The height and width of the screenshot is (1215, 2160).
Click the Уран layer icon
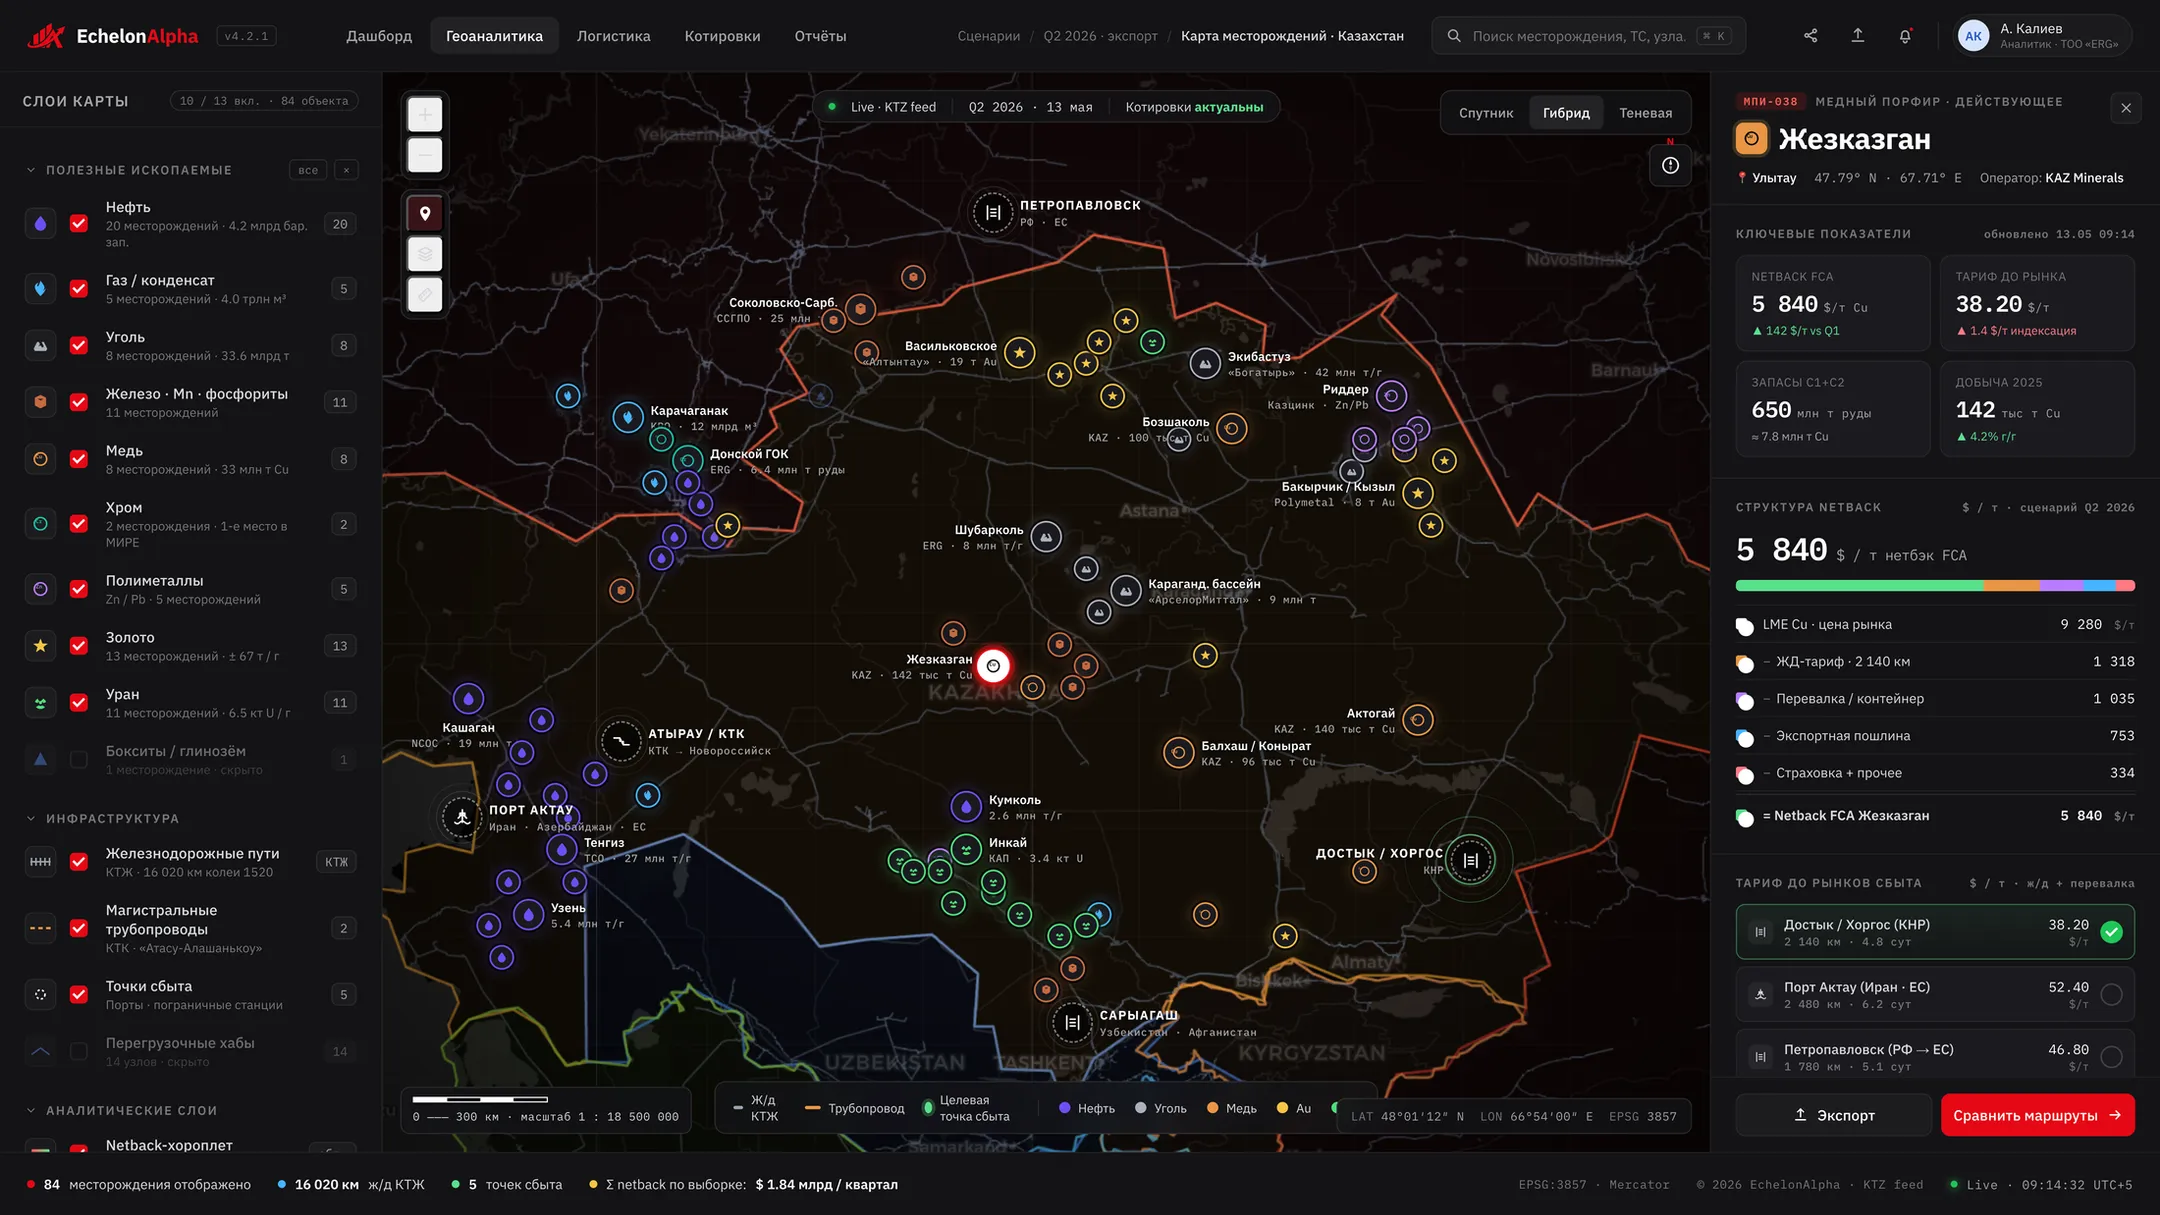click(x=40, y=703)
